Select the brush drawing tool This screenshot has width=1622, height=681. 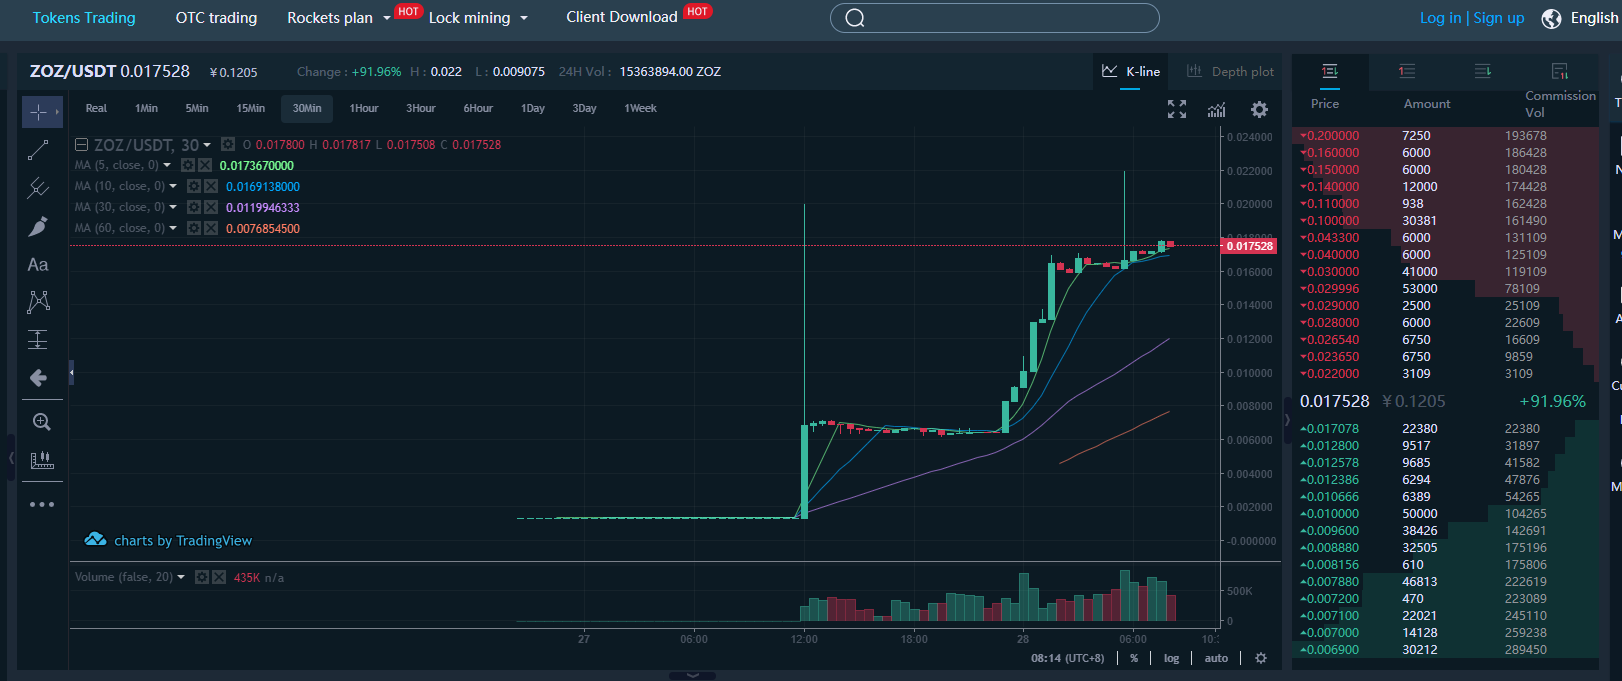click(38, 227)
